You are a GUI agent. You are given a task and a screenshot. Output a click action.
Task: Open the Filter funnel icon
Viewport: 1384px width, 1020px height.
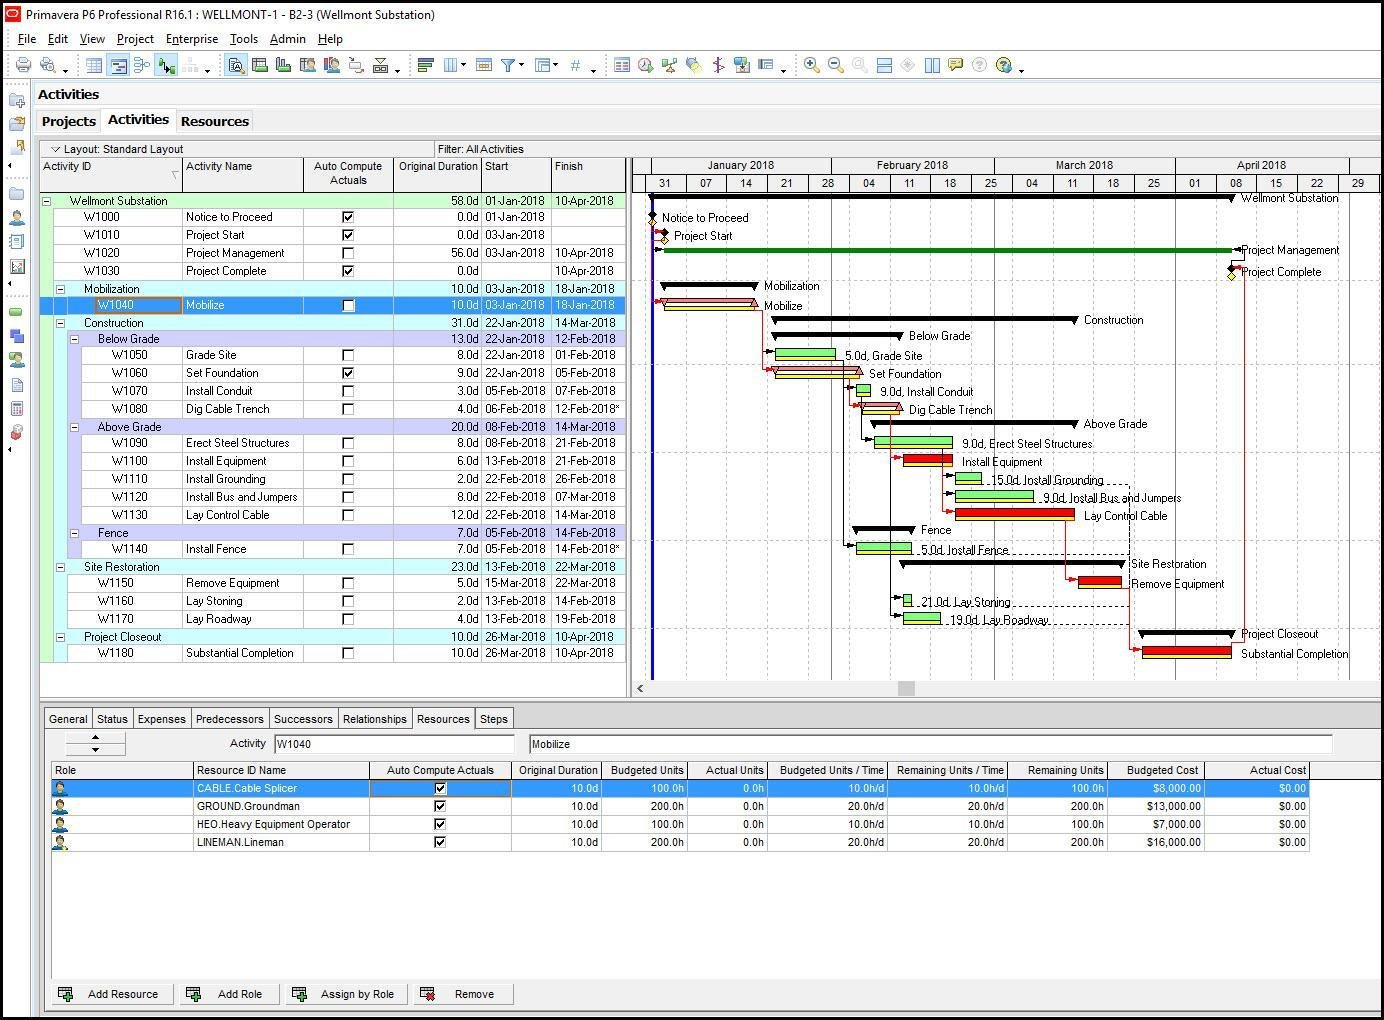click(508, 66)
